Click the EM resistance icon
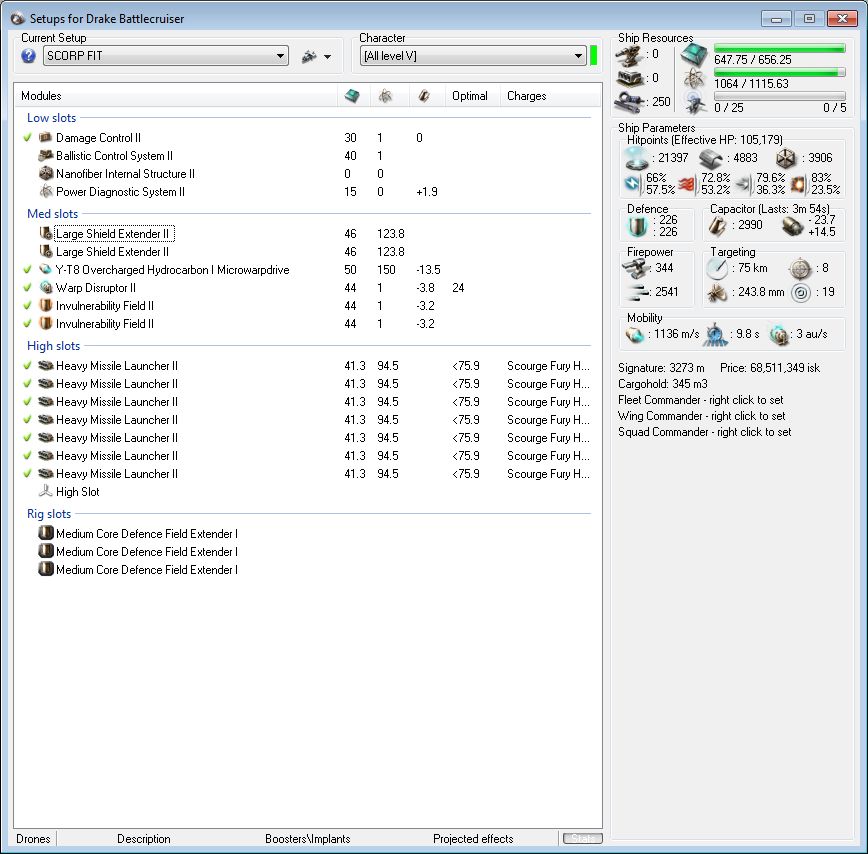868x854 pixels. pyautogui.click(x=632, y=183)
